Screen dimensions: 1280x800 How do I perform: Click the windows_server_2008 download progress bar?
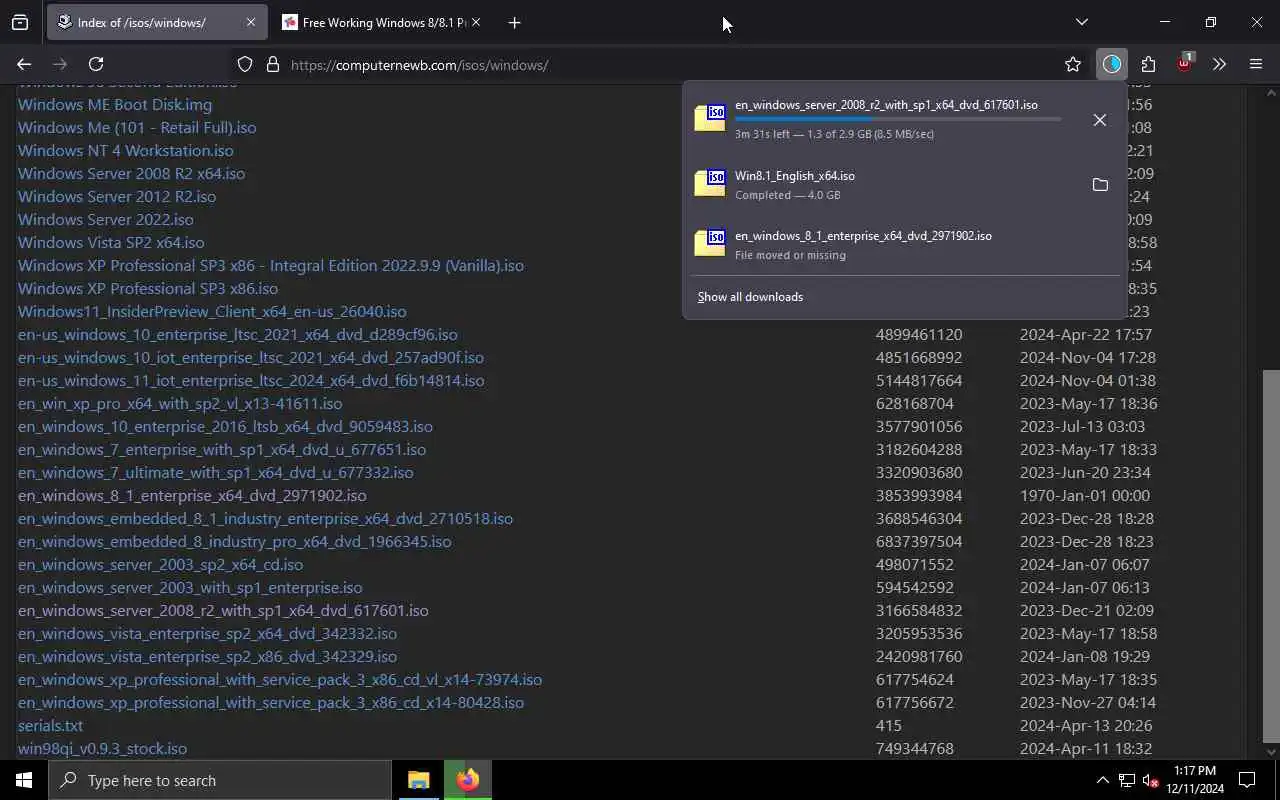pos(898,119)
